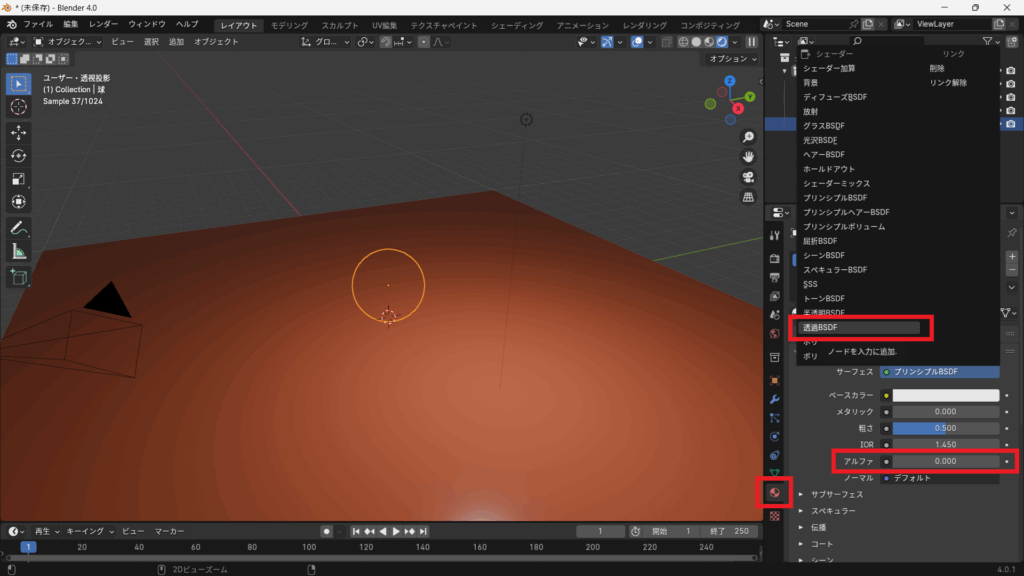Screen dimensions: 1024x576
Task: Select the Move tool in the toolbar
Action: [x=18, y=132]
